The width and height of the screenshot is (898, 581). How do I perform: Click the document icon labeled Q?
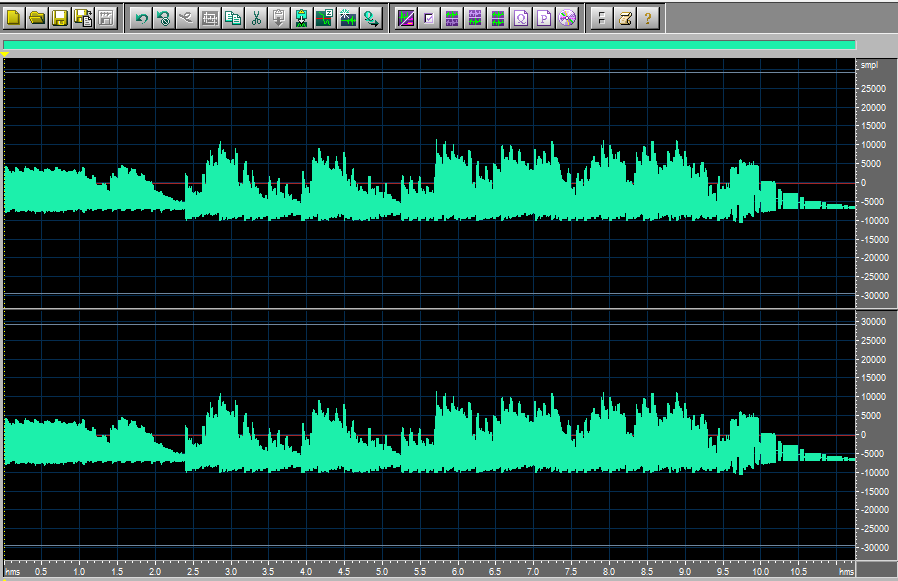pos(520,17)
